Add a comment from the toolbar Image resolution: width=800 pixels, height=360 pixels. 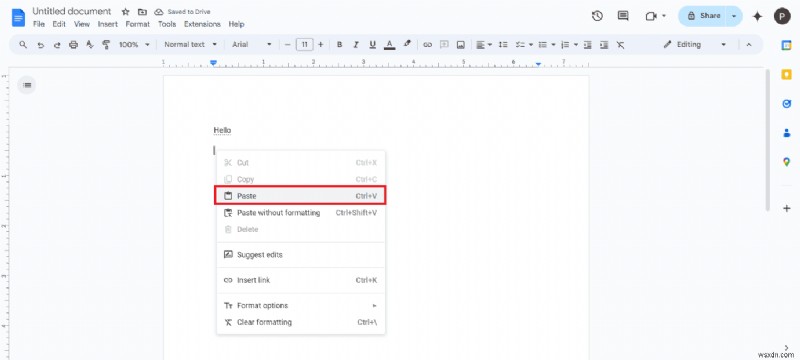(x=444, y=45)
